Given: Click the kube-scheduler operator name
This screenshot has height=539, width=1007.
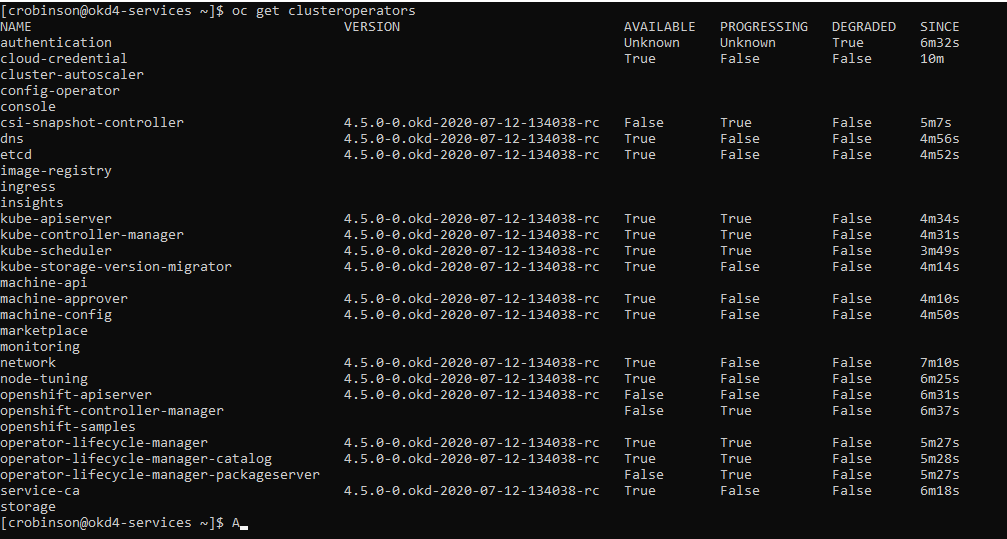Looking at the screenshot, I should point(56,251).
